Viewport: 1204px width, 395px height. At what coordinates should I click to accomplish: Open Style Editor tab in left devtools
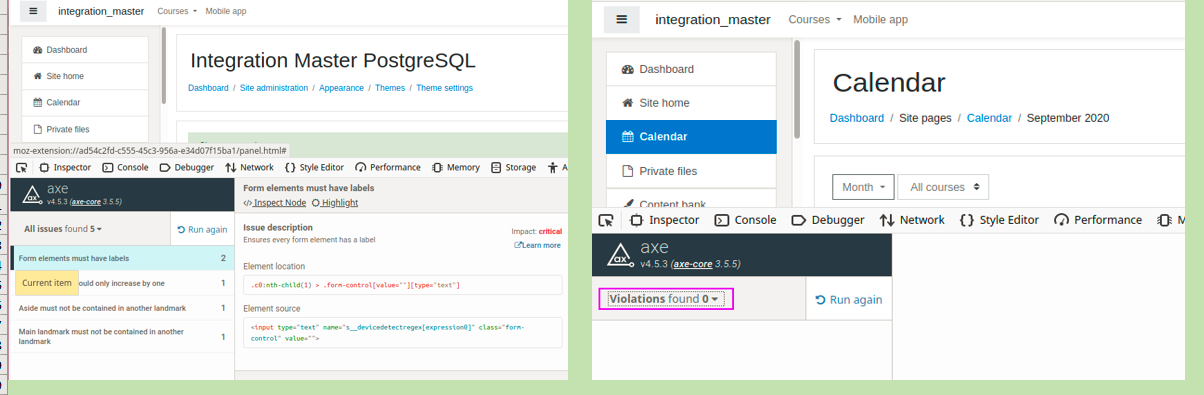point(314,168)
